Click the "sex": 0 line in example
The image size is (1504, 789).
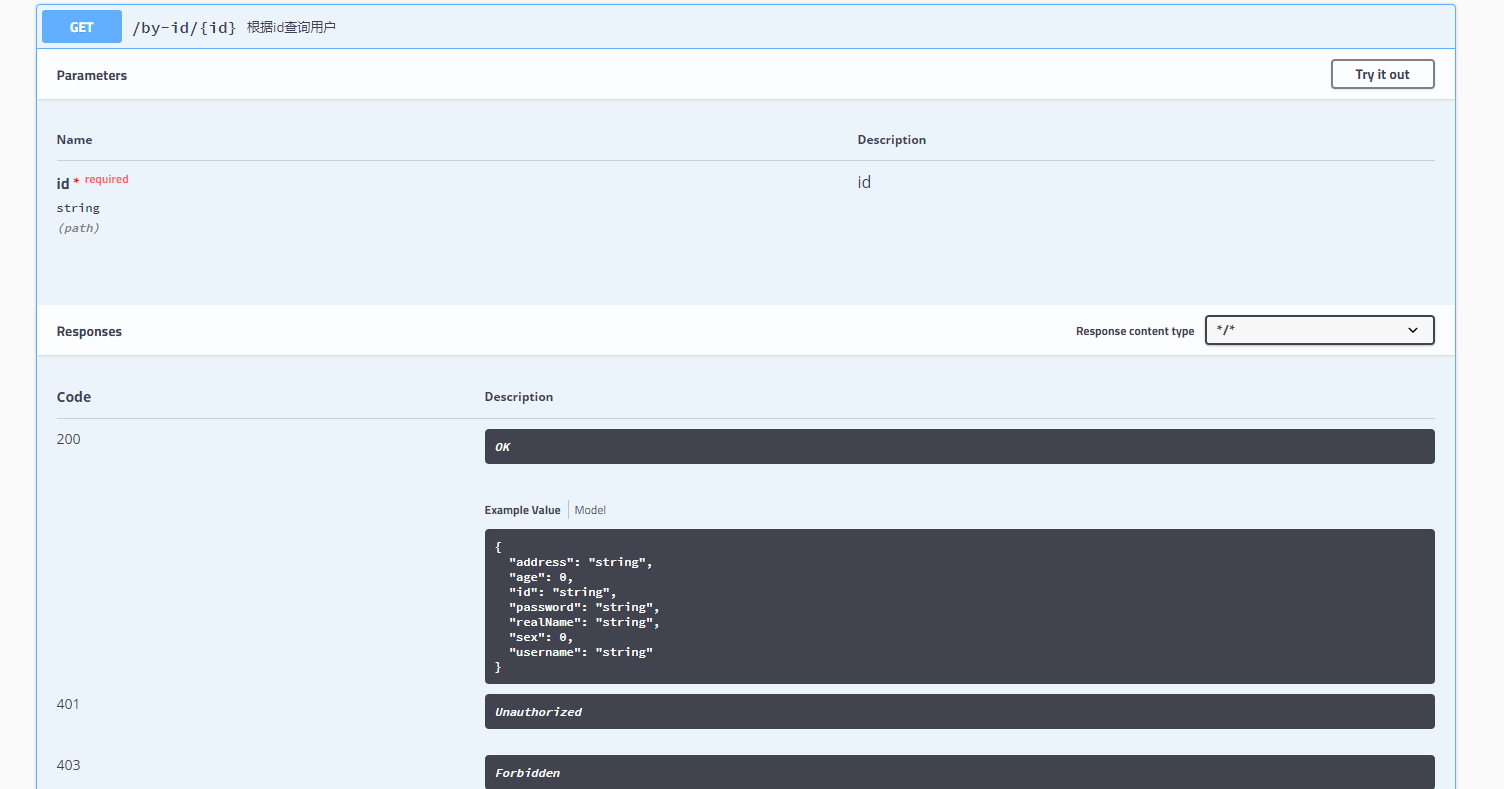541,637
